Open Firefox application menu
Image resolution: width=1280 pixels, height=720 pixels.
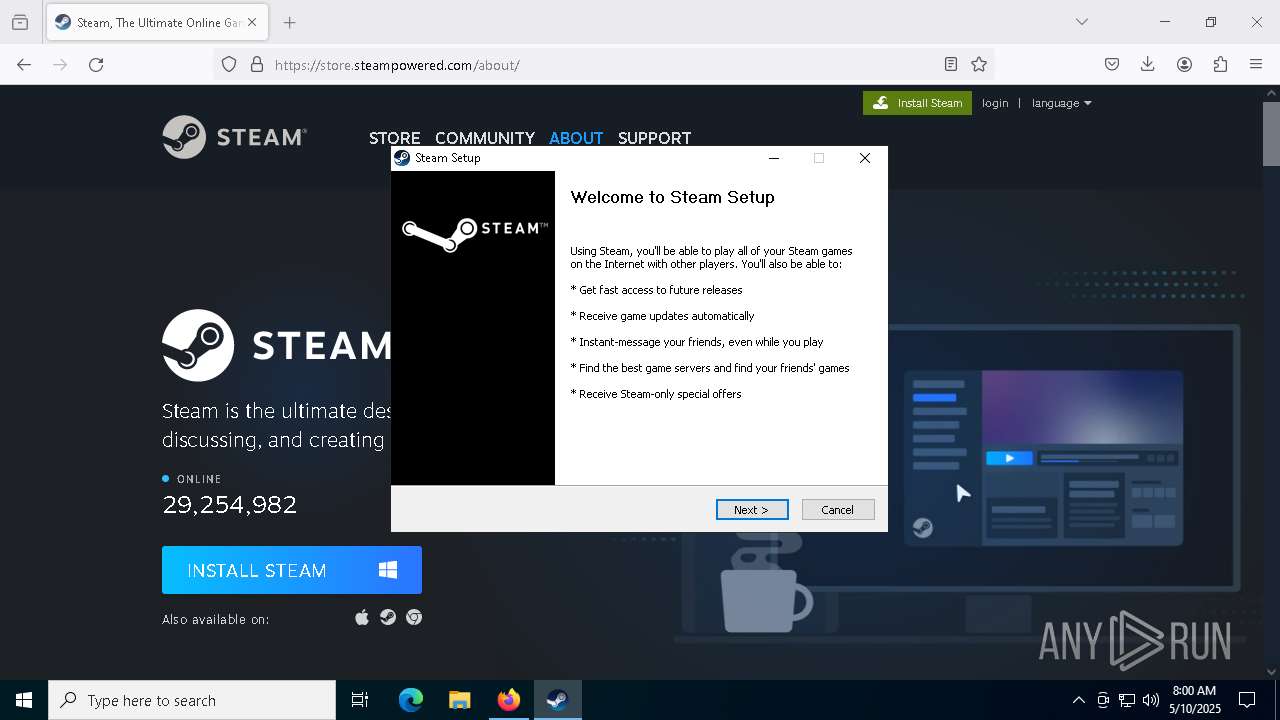[x=1256, y=65]
